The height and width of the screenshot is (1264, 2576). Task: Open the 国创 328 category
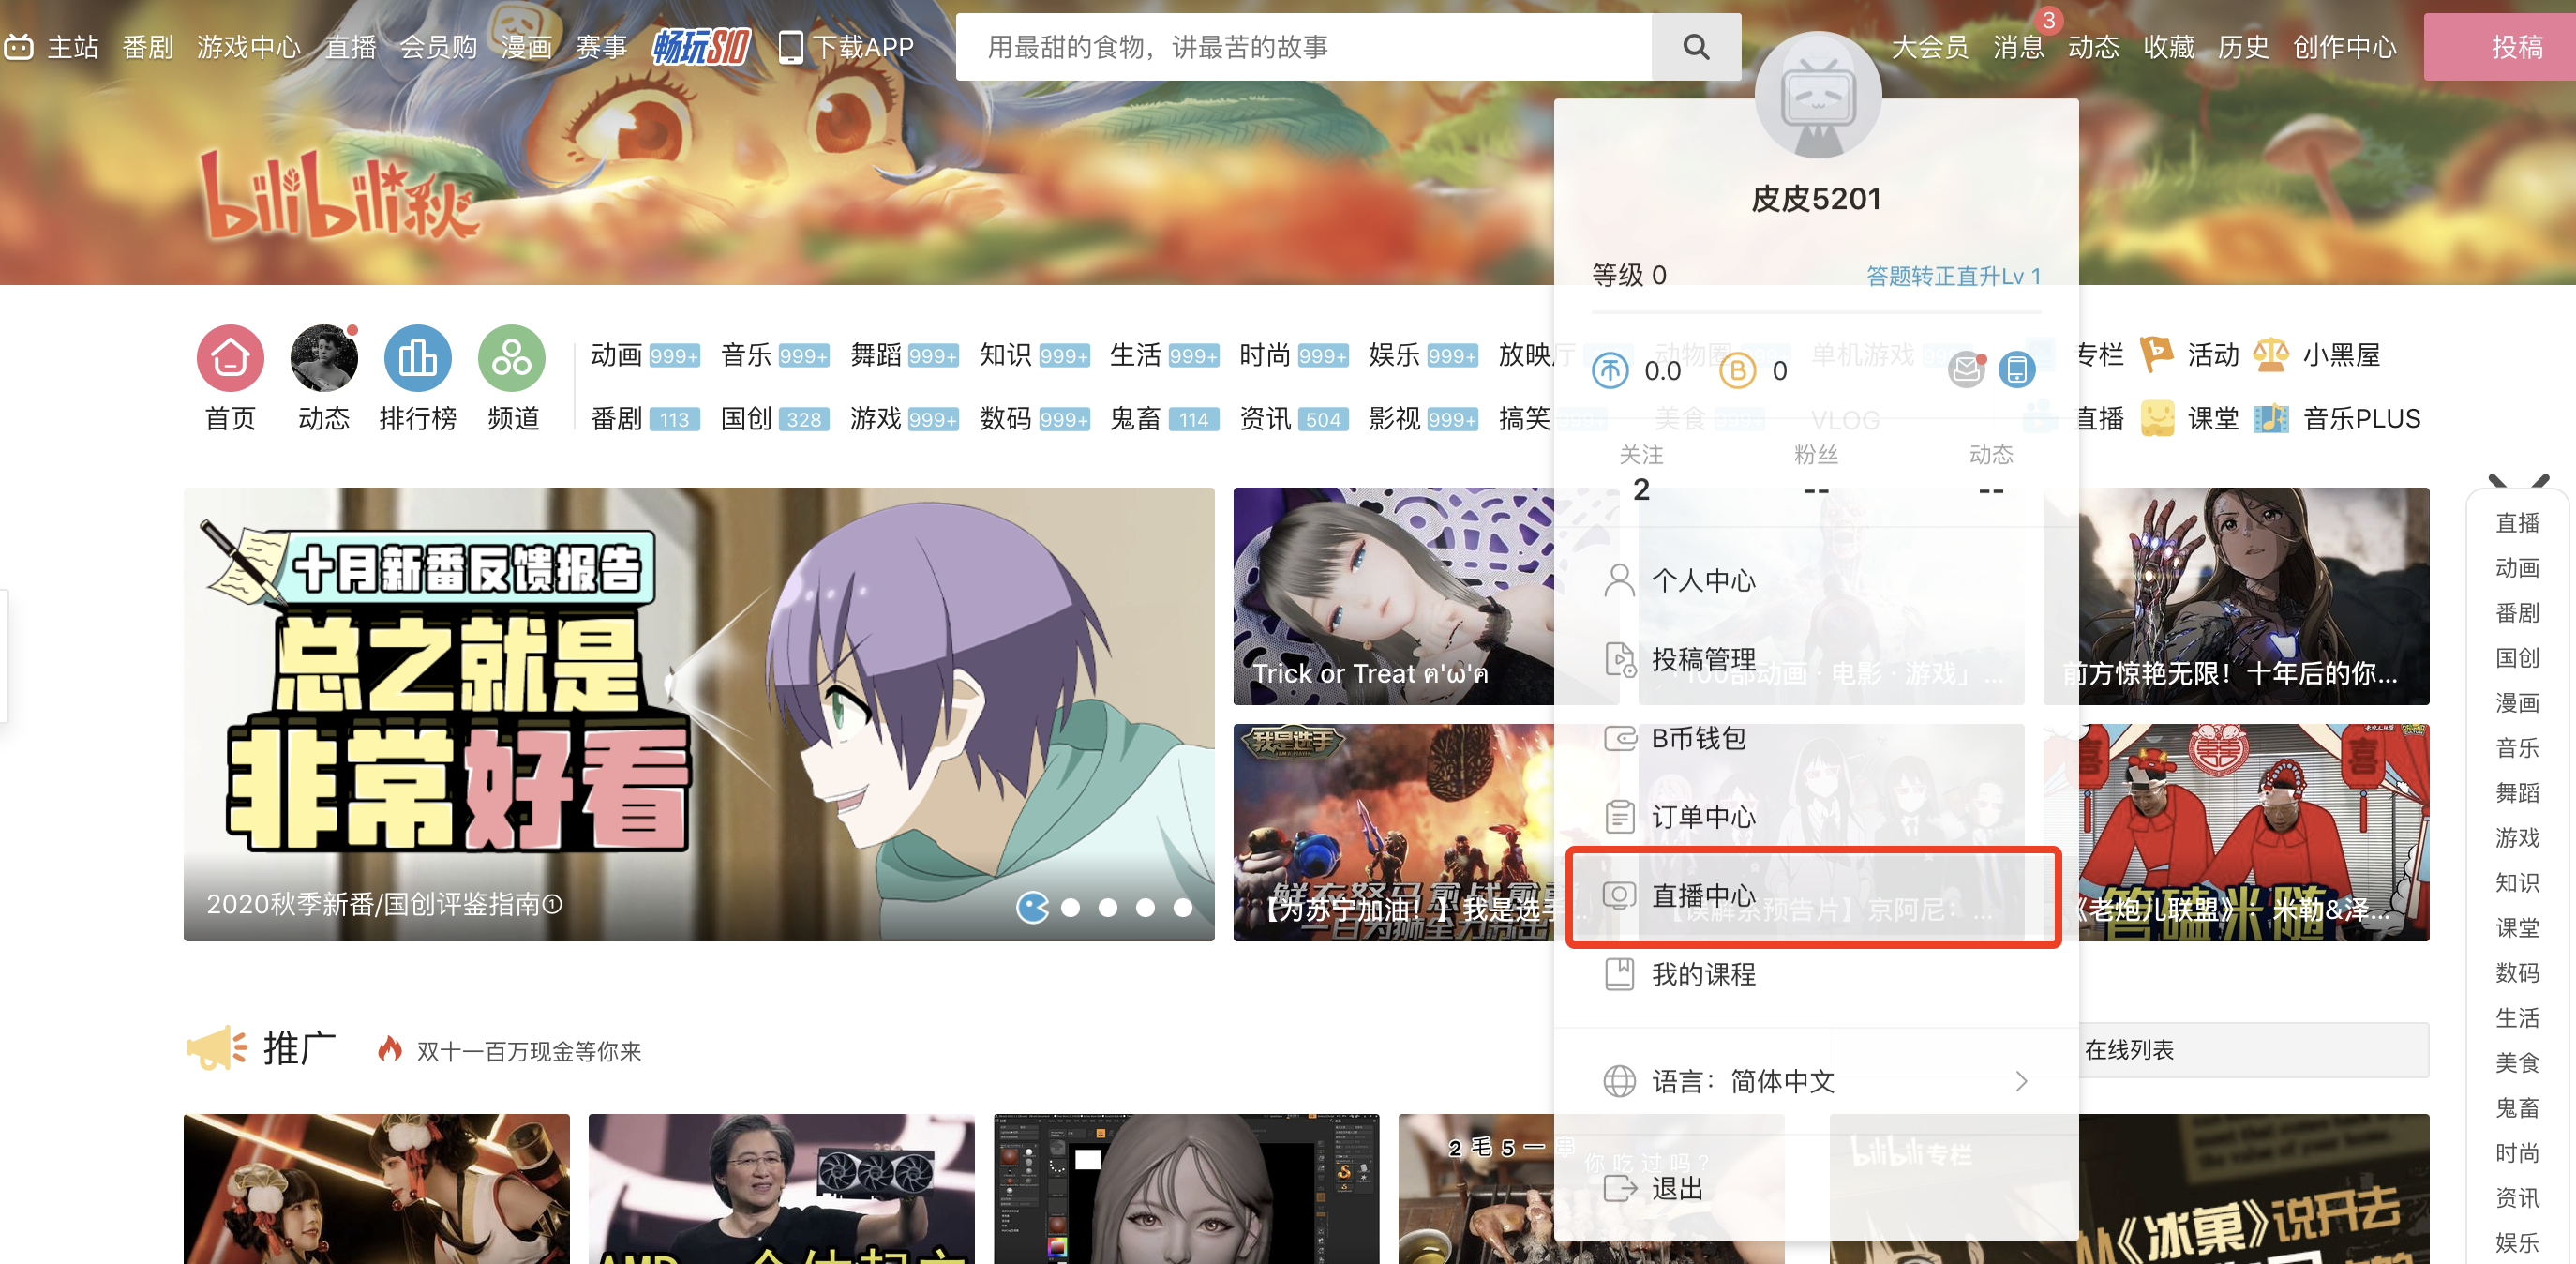point(775,419)
